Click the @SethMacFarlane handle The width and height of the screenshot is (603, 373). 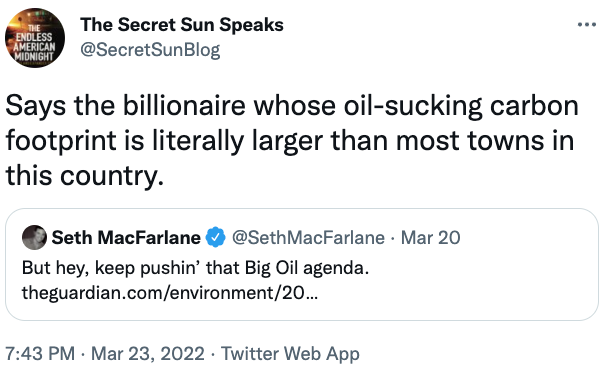pyautogui.click(x=308, y=238)
